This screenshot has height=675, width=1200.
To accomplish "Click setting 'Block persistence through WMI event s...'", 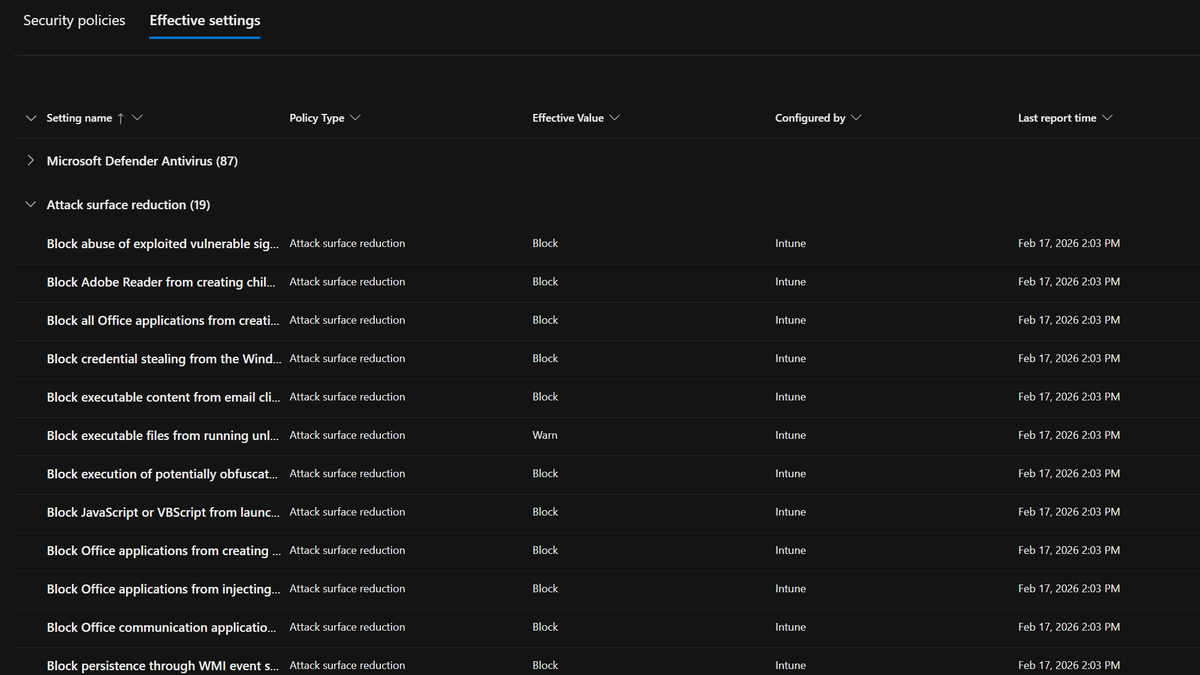I will pos(162,666).
